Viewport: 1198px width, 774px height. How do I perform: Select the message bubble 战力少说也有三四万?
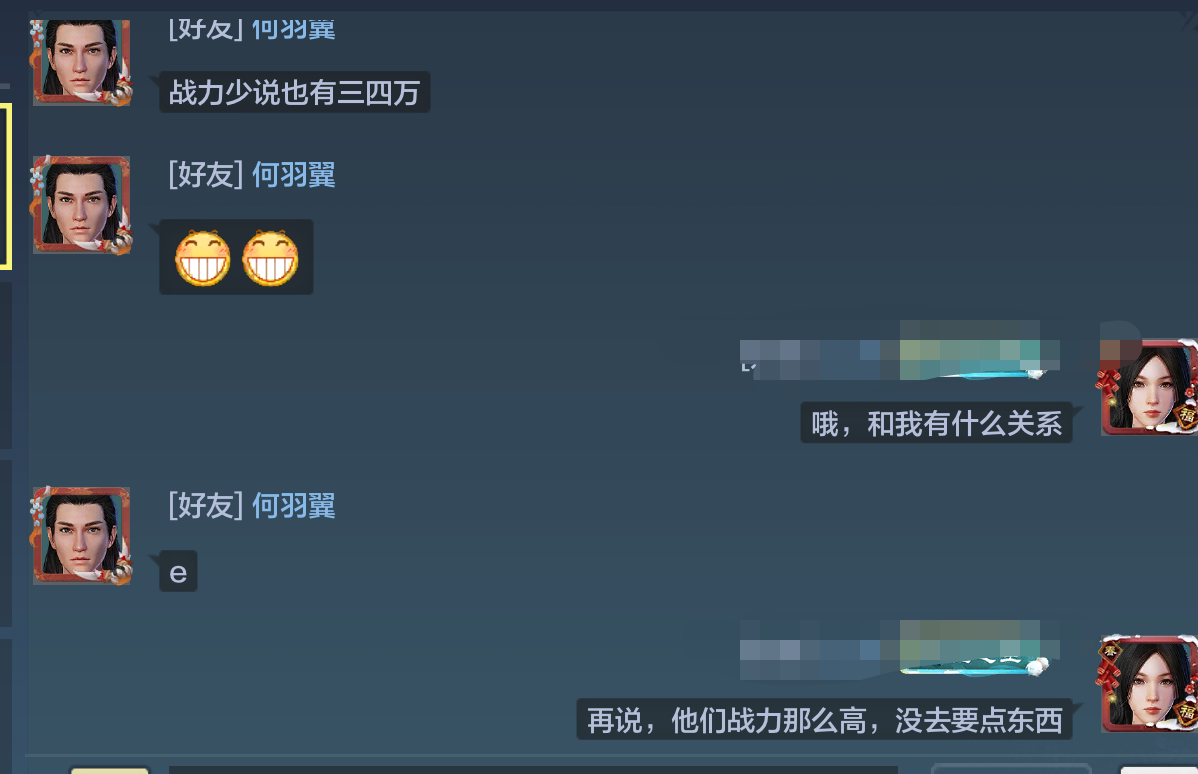(294, 92)
